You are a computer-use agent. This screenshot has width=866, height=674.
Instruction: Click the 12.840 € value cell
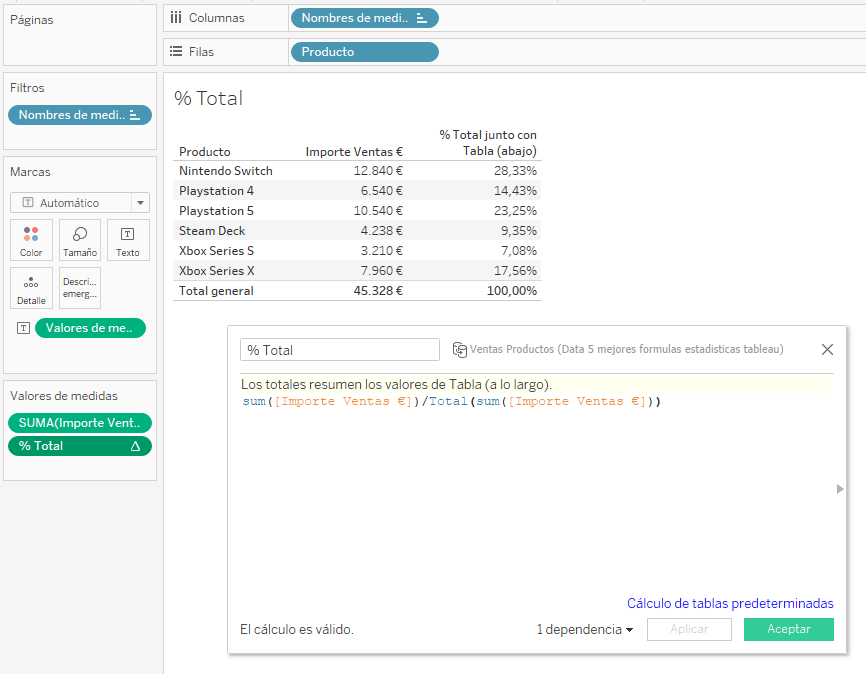tap(378, 171)
